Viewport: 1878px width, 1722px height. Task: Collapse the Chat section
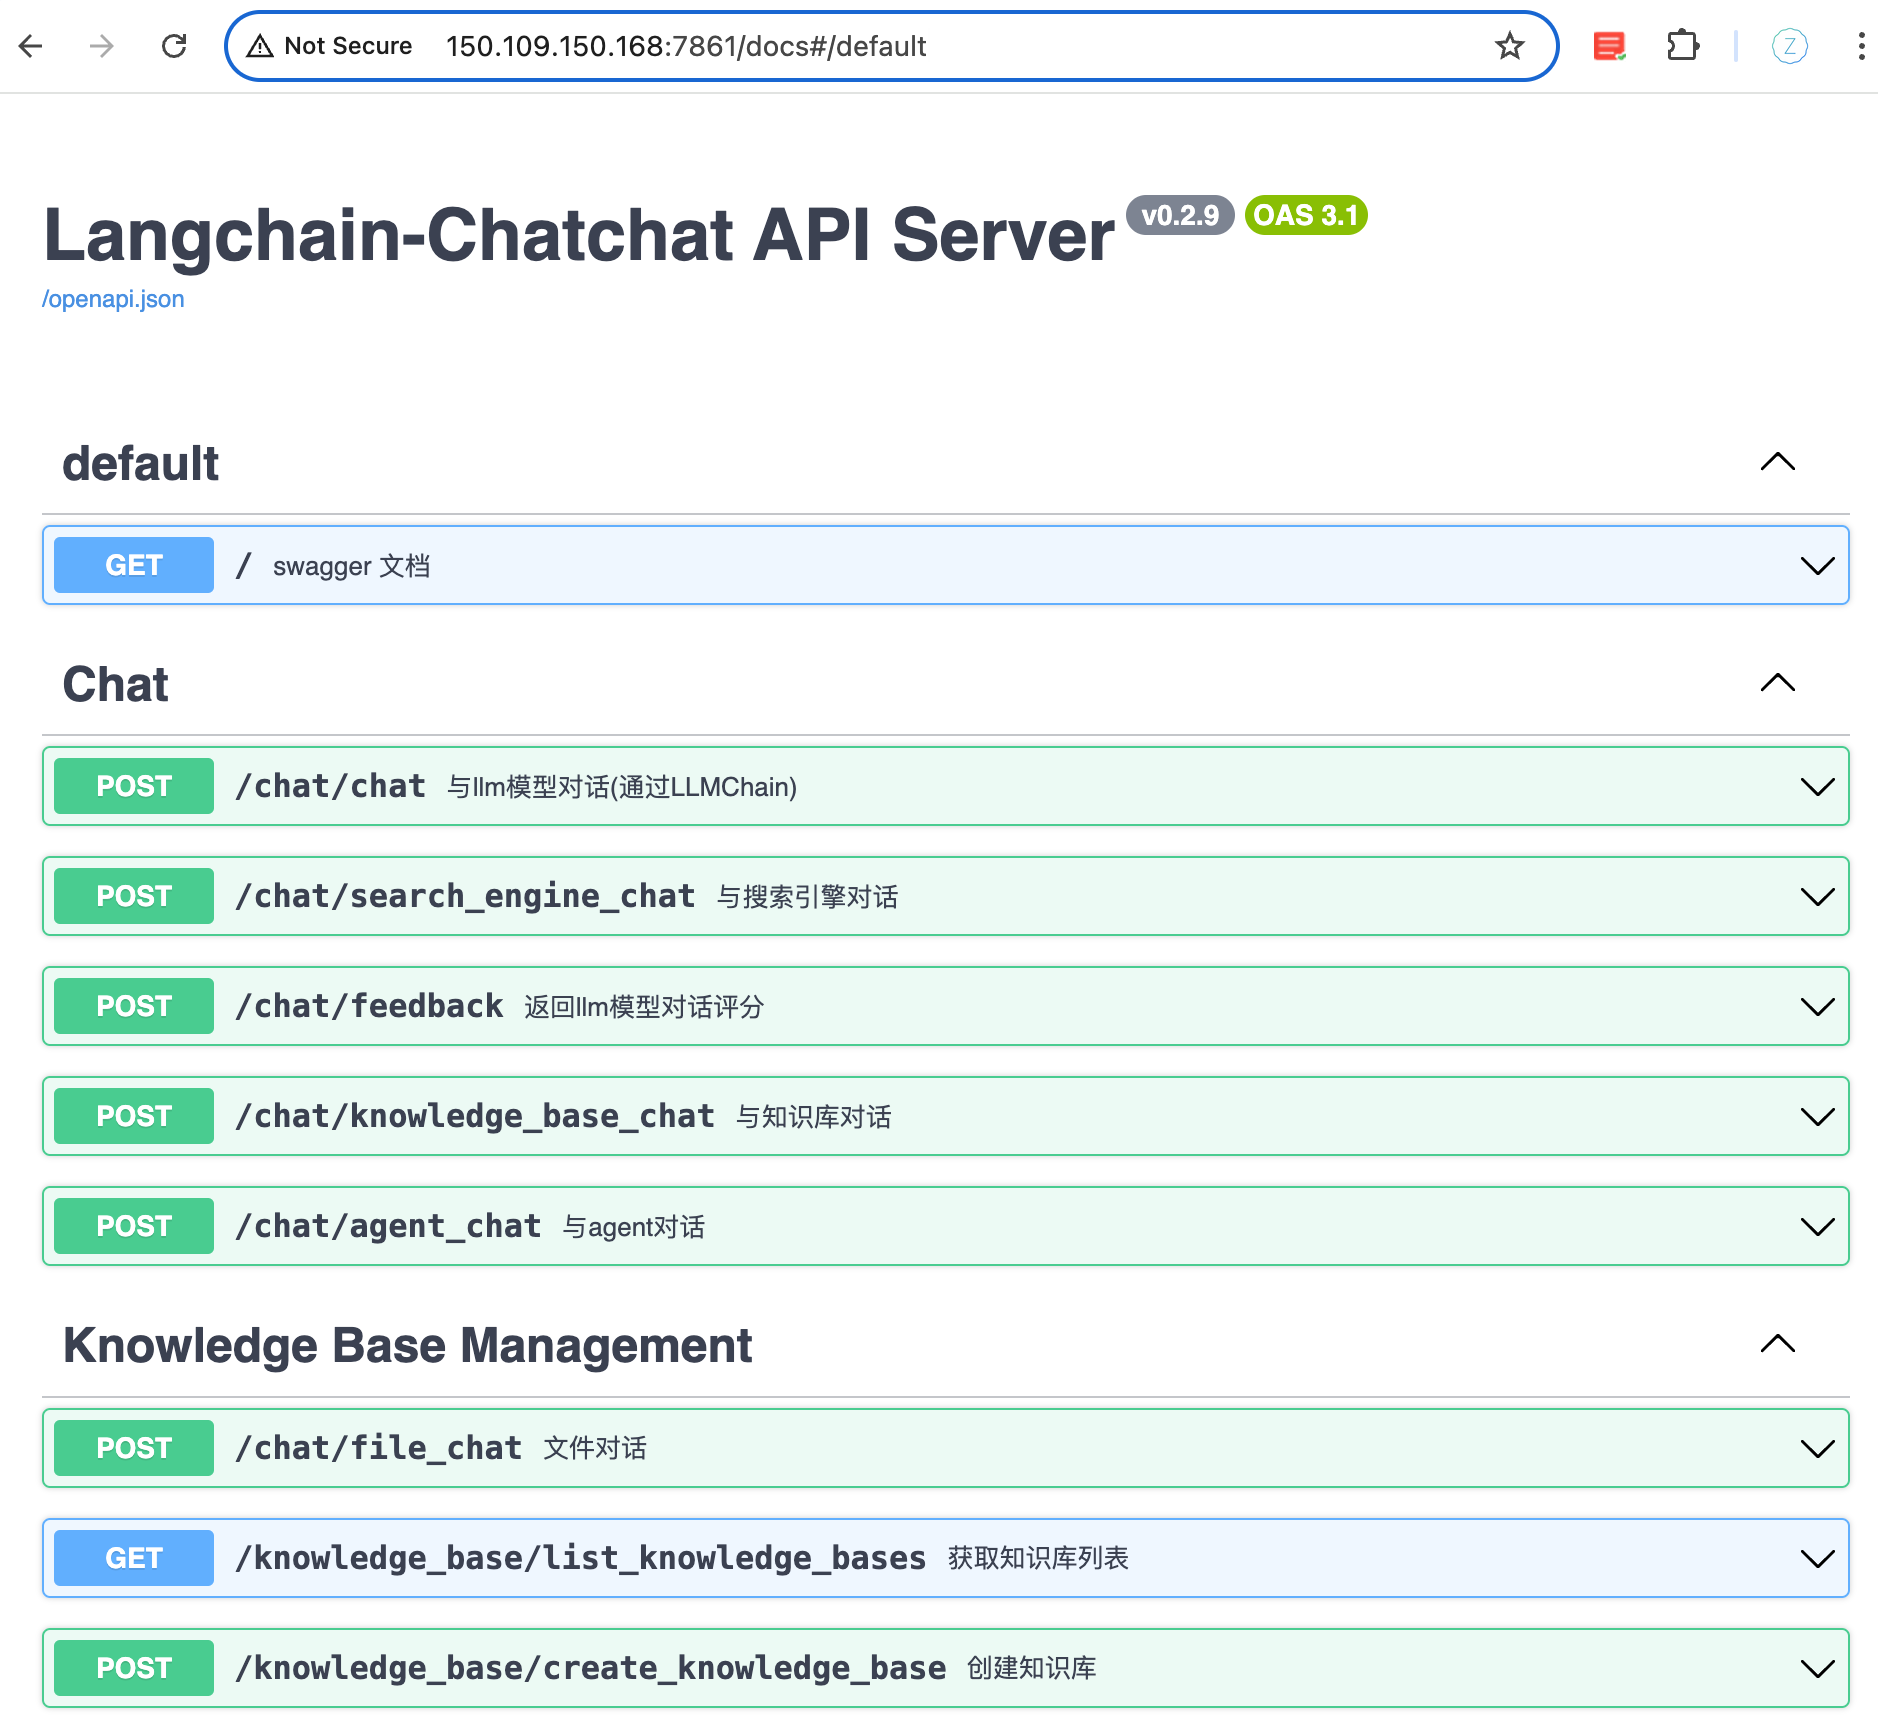[1777, 683]
